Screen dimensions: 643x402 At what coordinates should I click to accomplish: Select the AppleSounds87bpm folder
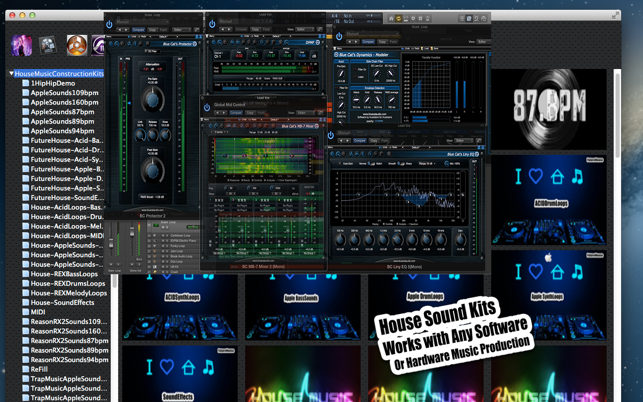click(62, 112)
